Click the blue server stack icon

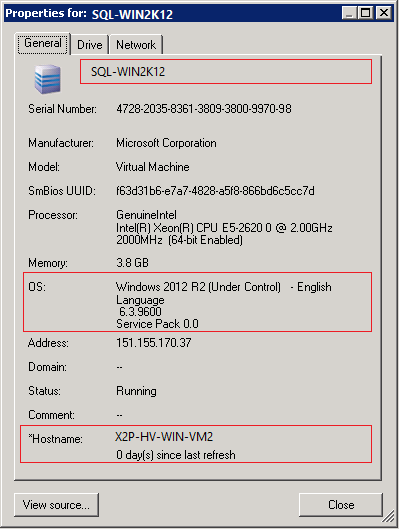(48, 79)
